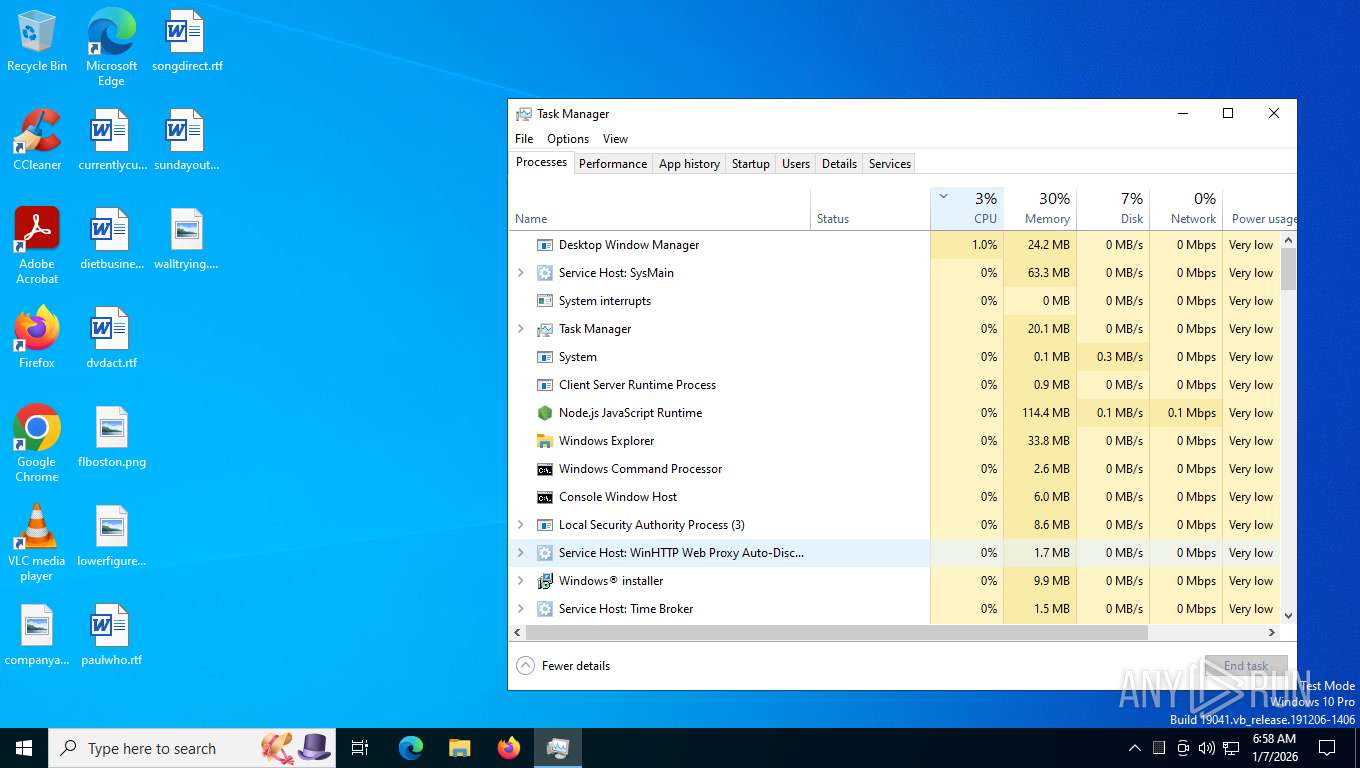
Task: Expand Service Host: WinHTTP Web Proxy row
Action: 520,553
